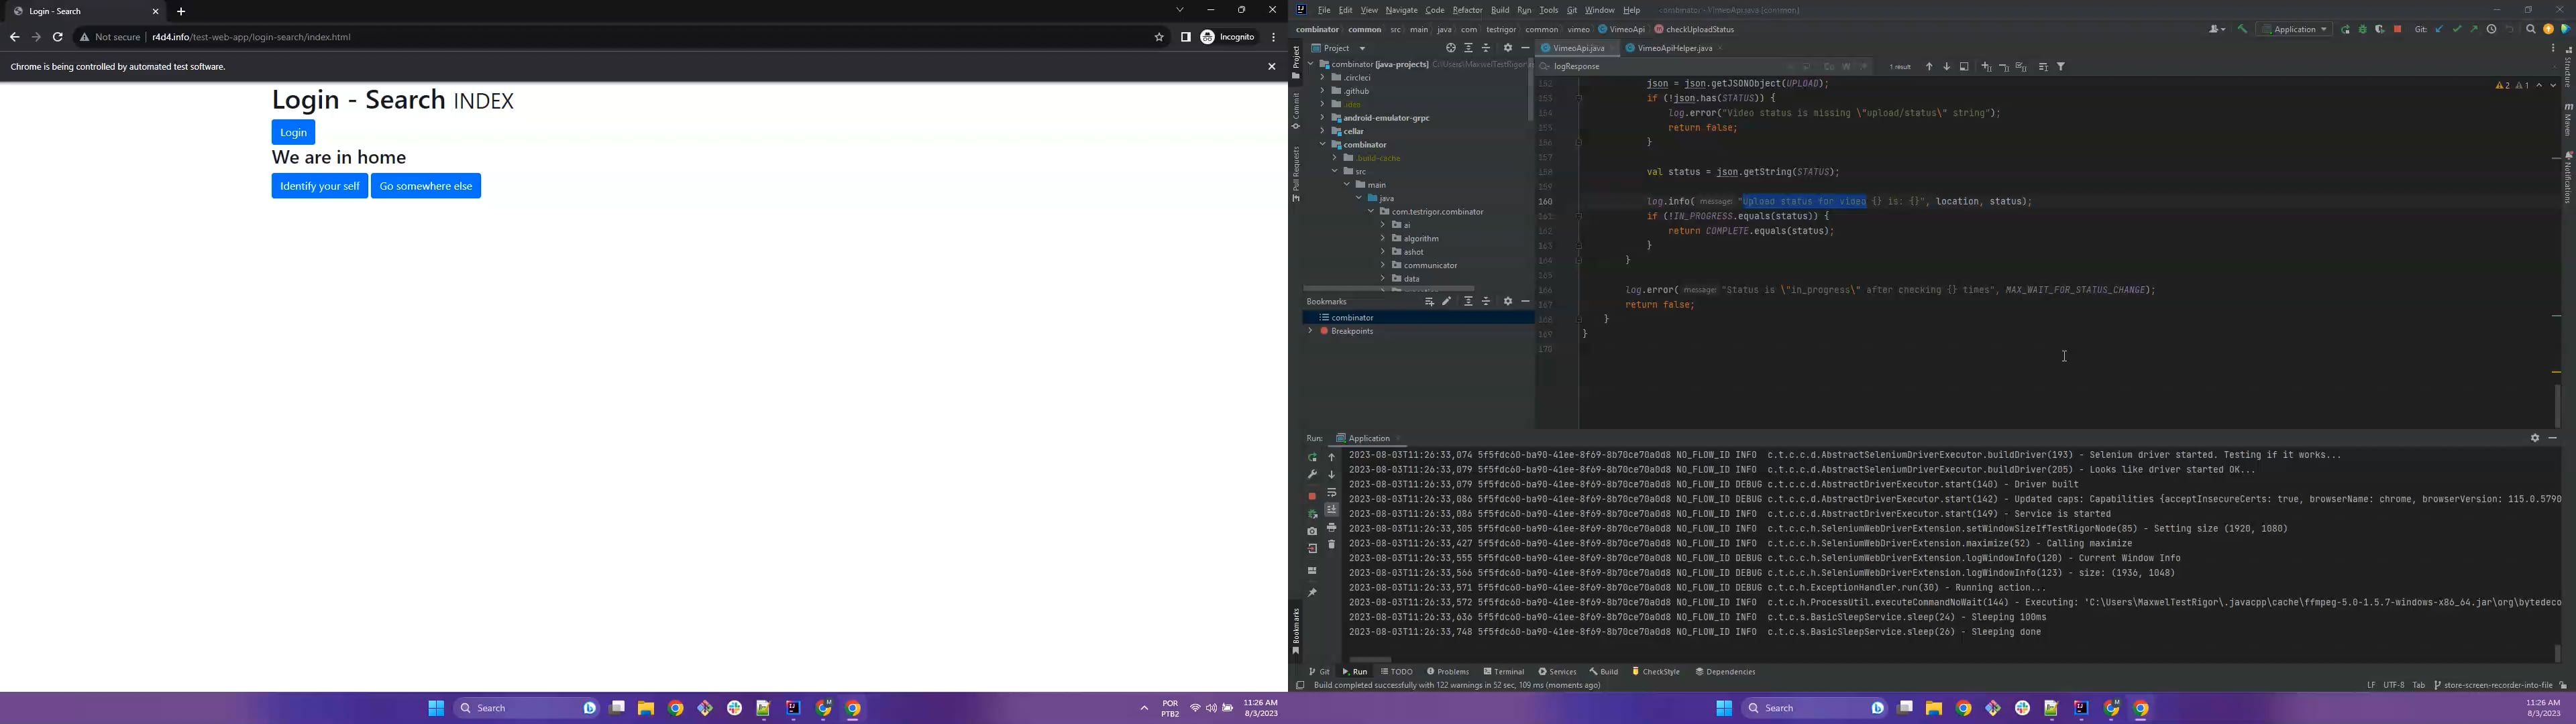Click the Identify your self button
The width and height of the screenshot is (2576, 724).
pyautogui.click(x=319, y=186)
